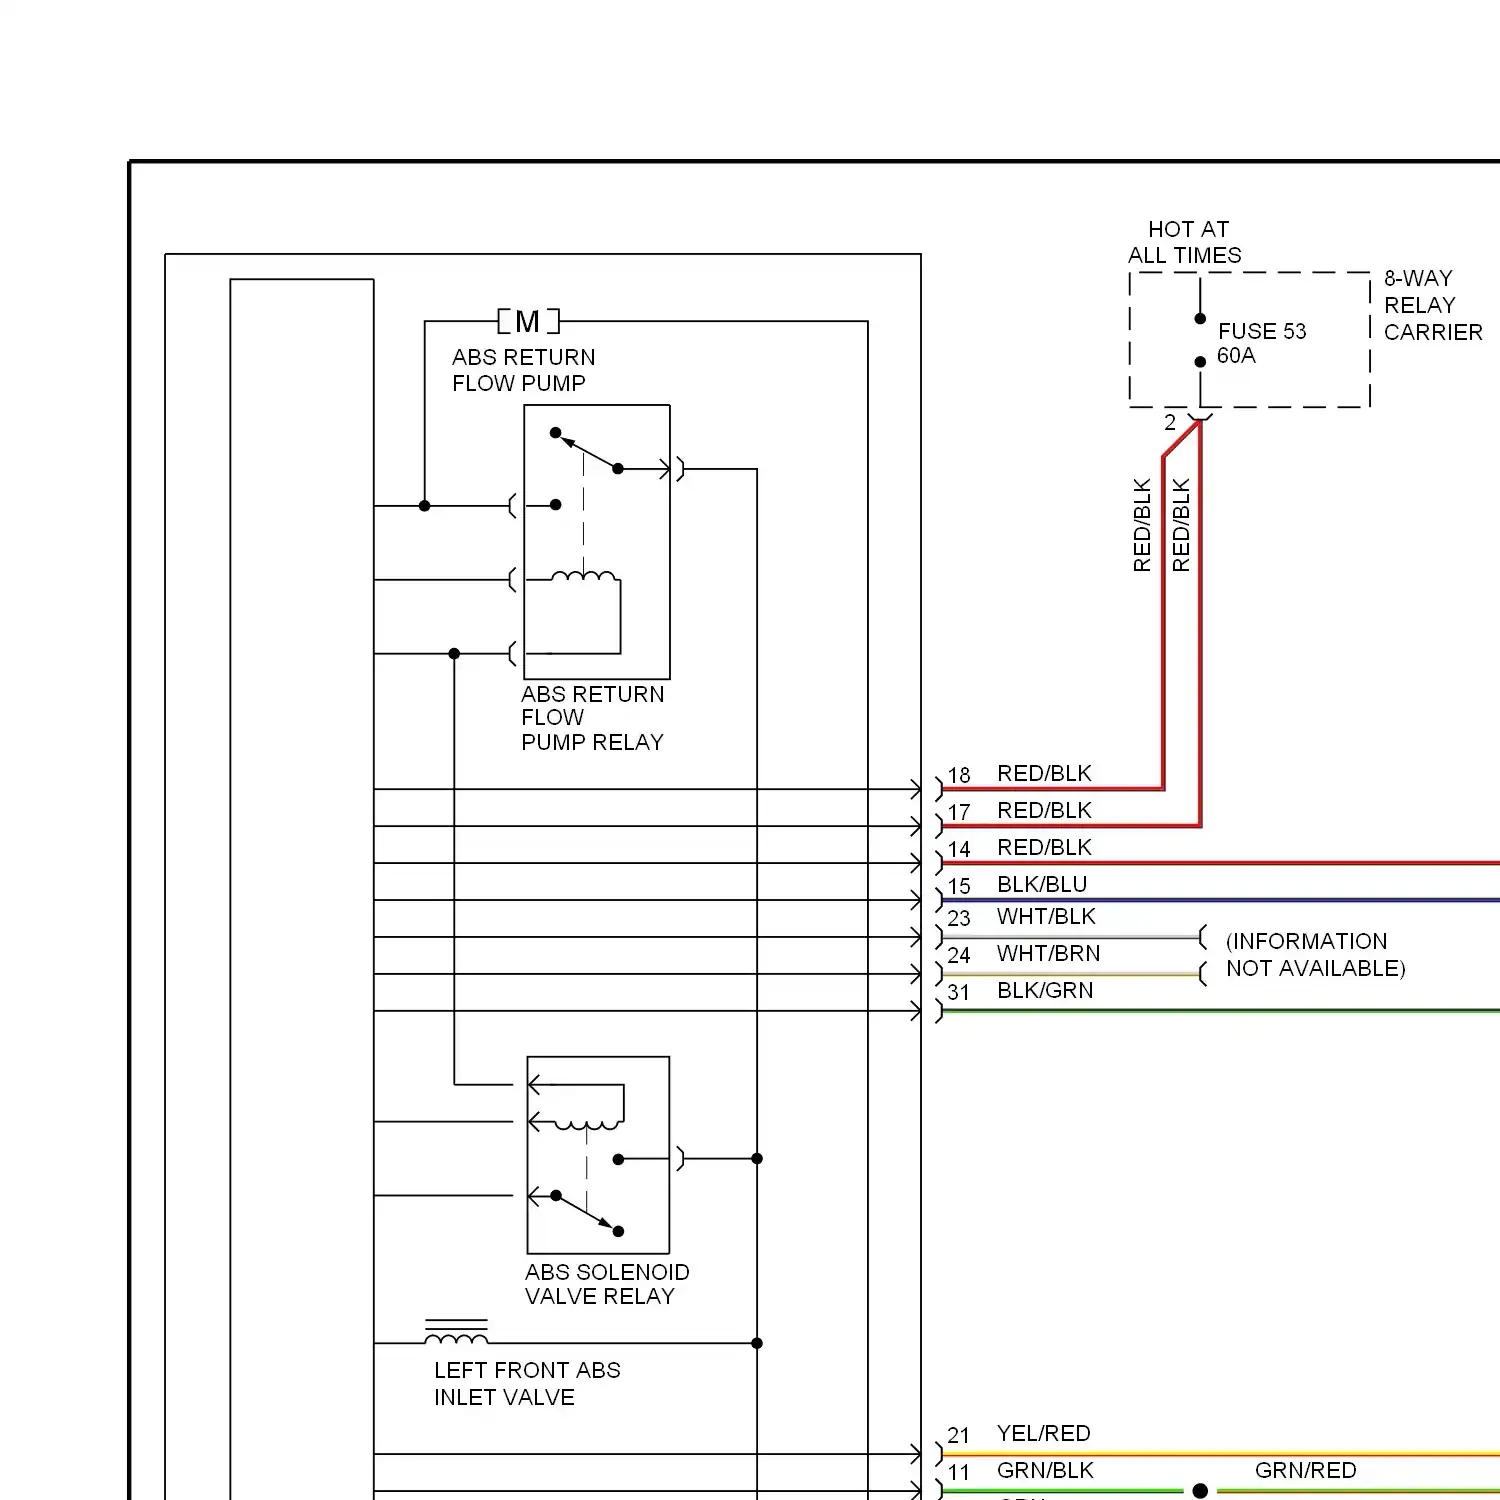Click the Fuse 53 60A symbol

tap(1200, 340)
